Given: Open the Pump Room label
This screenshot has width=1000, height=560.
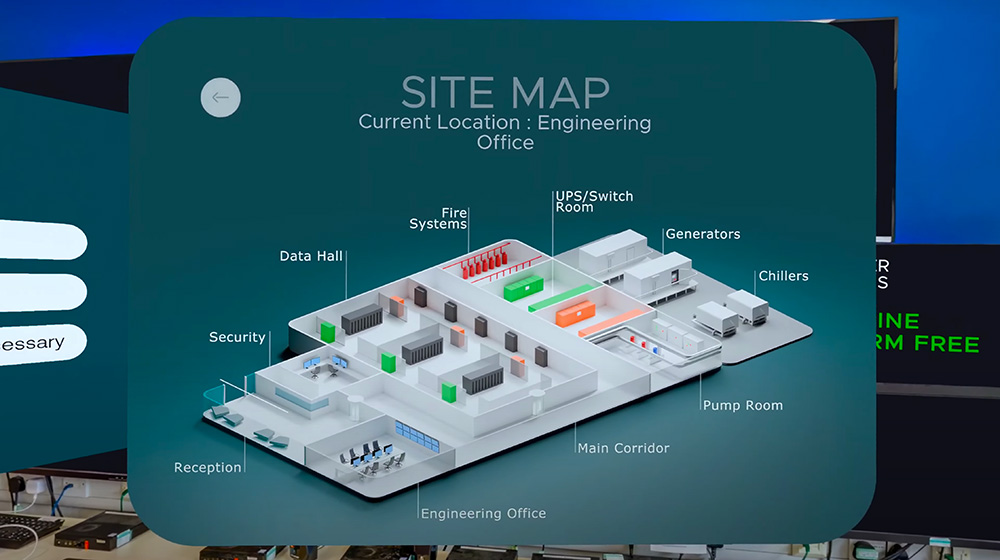Looking at the screenshot, I should (x=742, y=405).
